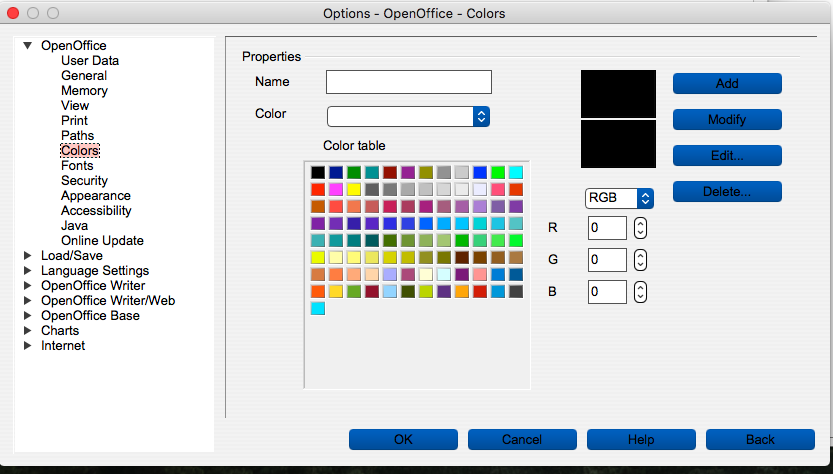
Task: Confirm the dialog with OK
Action: point(403,439)
